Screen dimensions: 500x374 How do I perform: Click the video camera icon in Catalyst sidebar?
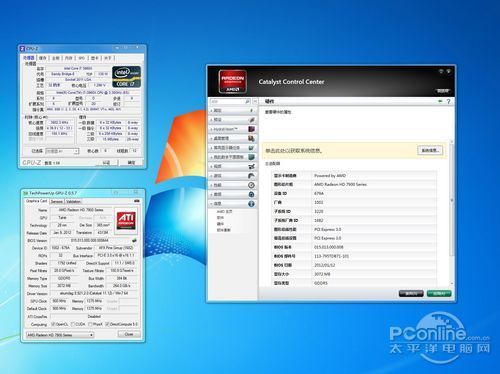tap(252, 166)
